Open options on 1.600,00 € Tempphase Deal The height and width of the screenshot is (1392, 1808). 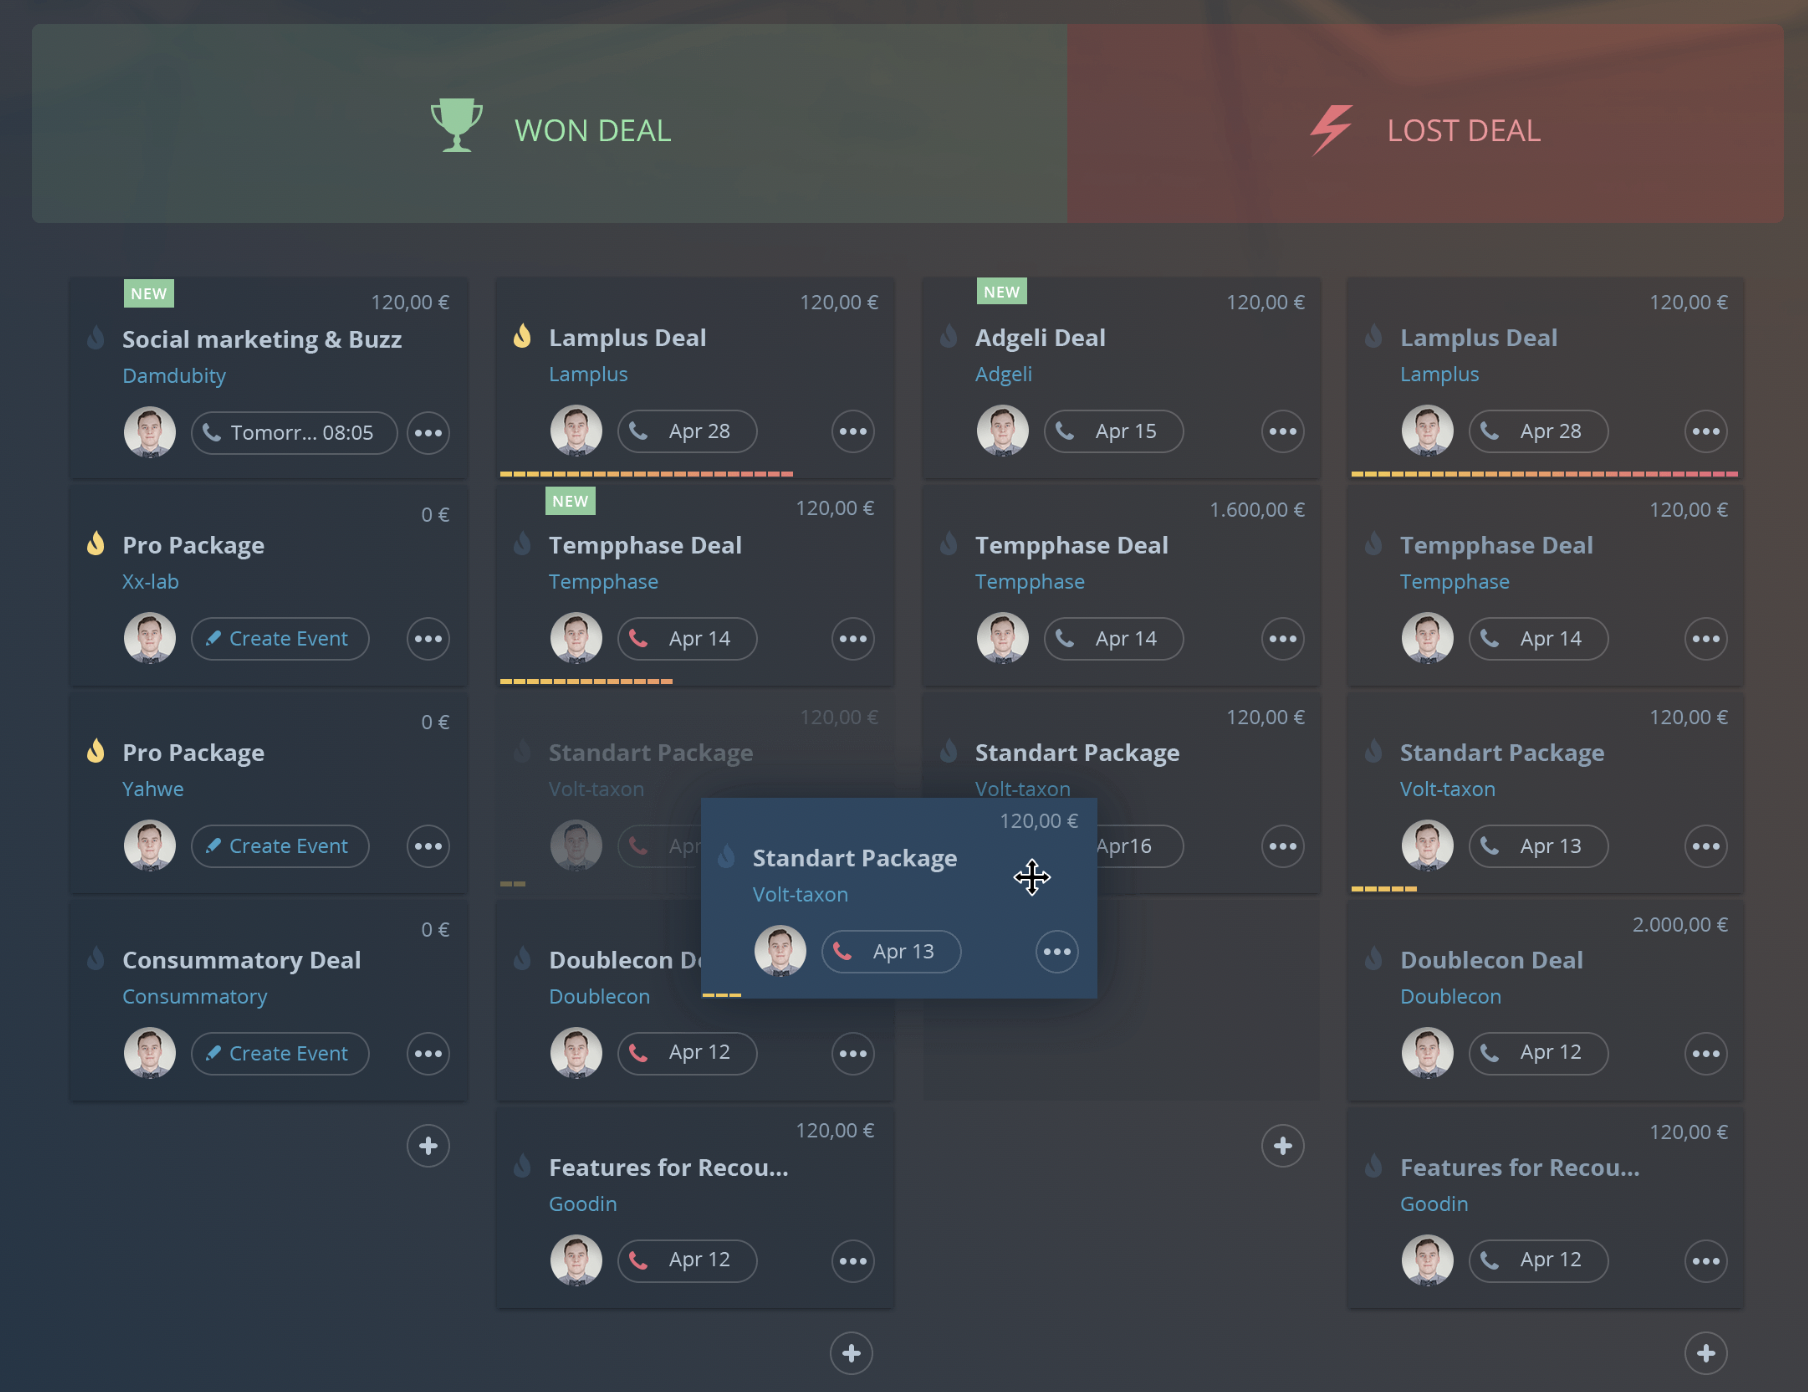(x=1283, y=639)
